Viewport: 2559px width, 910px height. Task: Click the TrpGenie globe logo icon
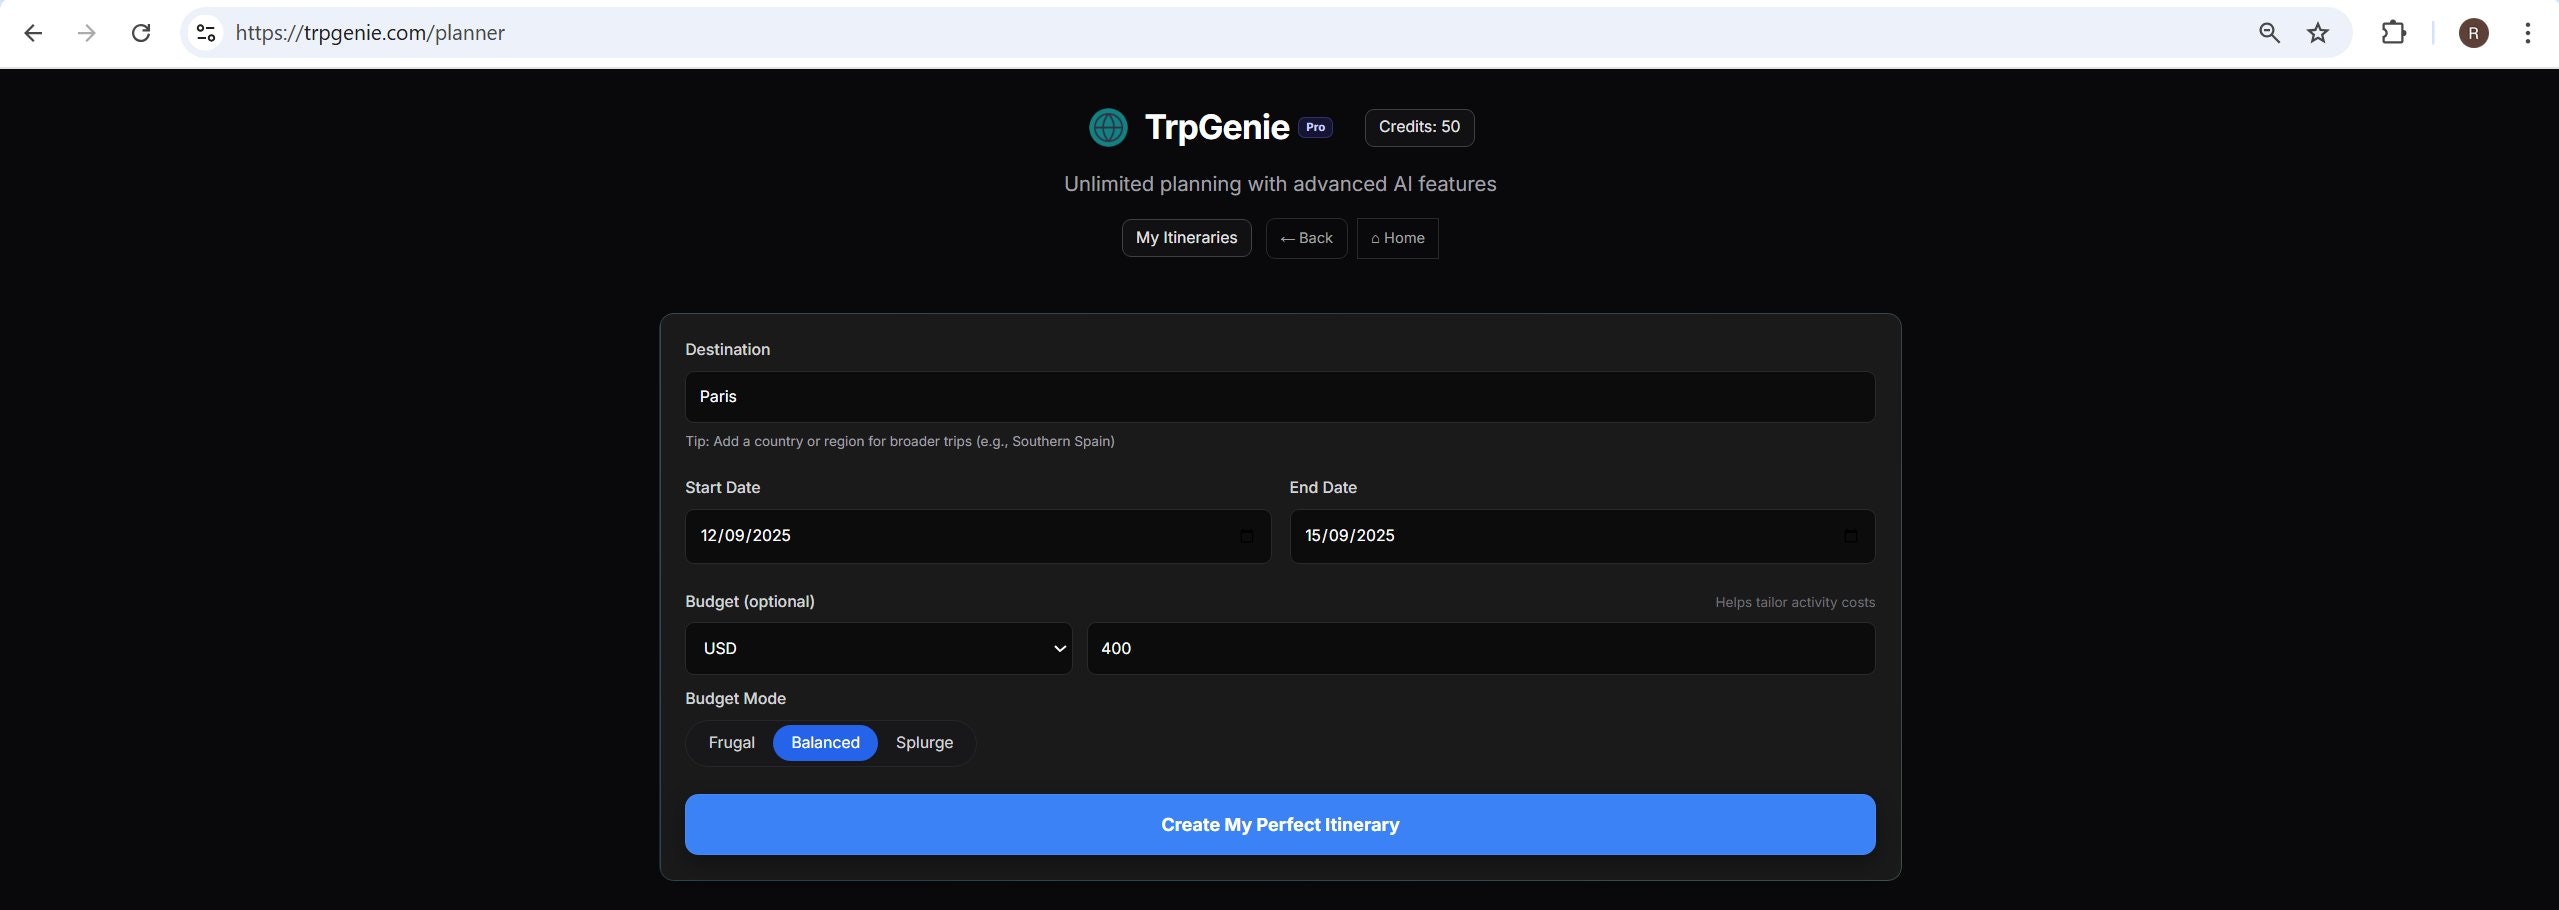point(1107,127)
